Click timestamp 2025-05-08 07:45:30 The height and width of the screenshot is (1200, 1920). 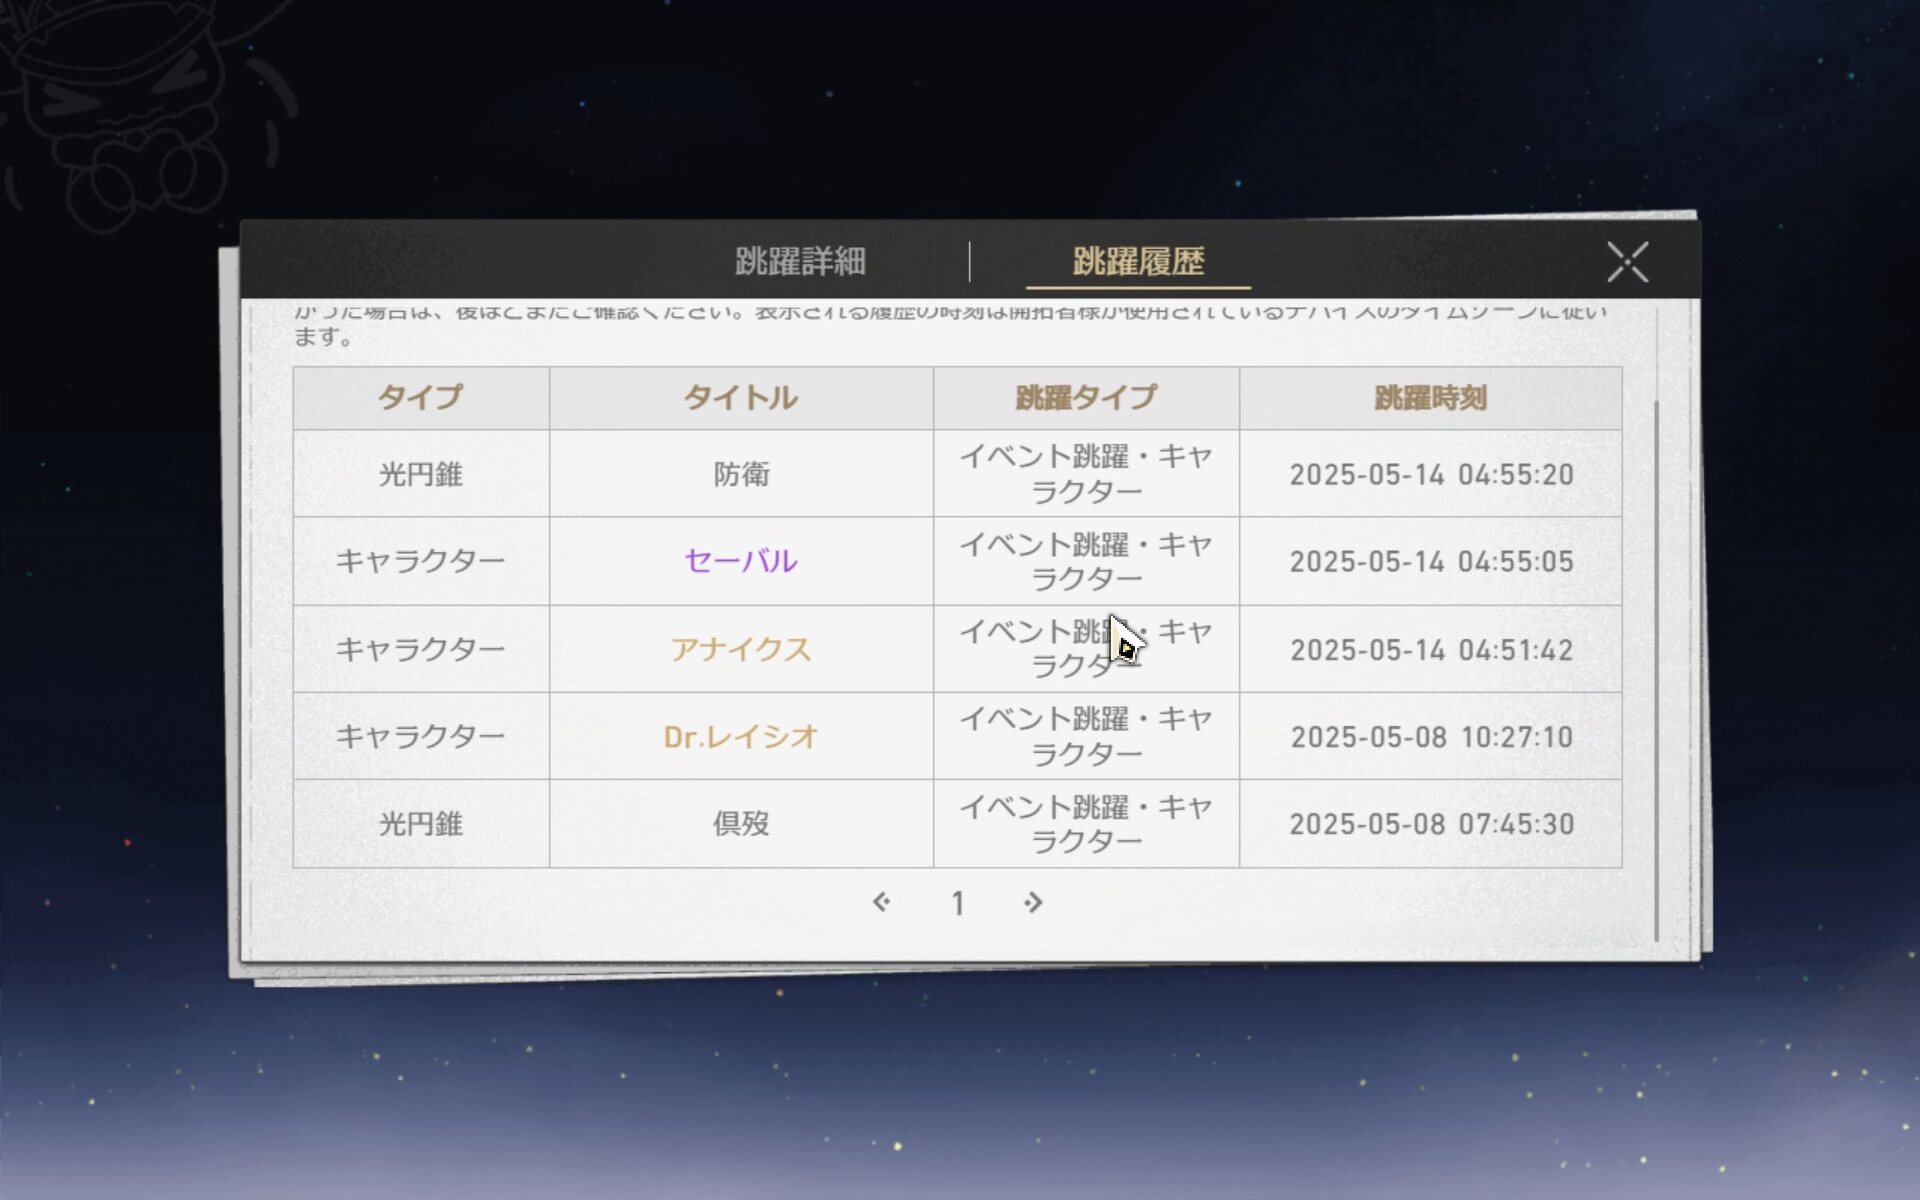[1431, 824]
